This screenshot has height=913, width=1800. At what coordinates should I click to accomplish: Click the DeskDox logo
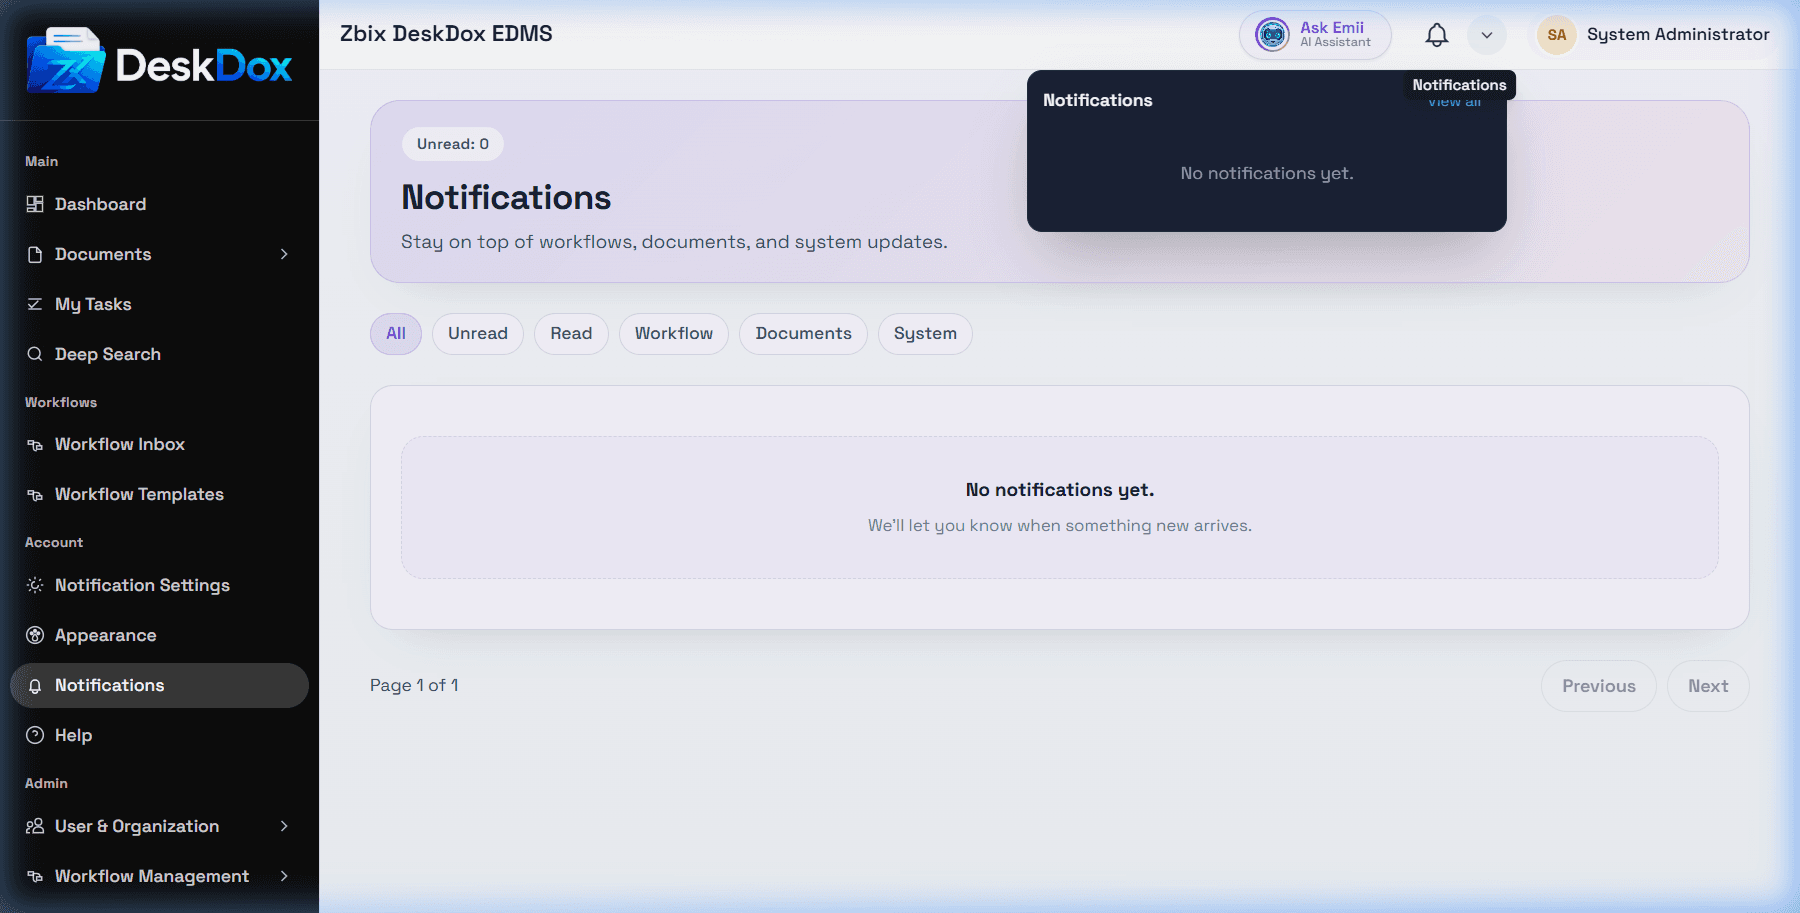pos(160,61)
